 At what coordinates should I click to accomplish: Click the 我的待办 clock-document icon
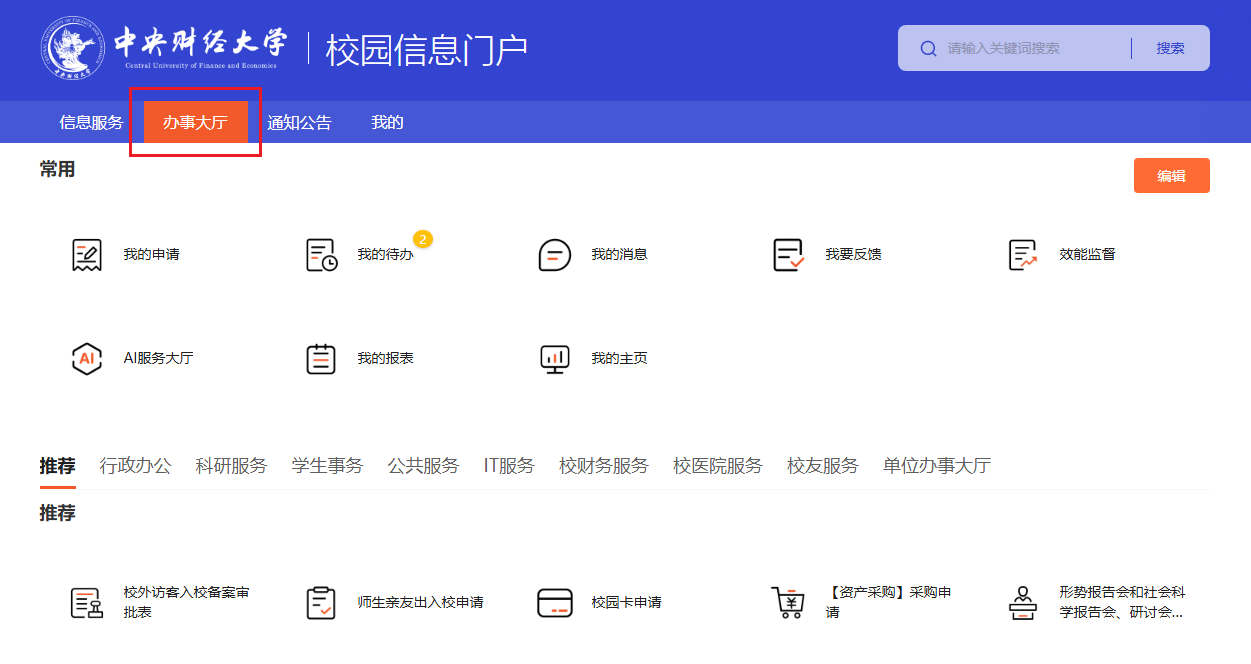coord(321,255)
